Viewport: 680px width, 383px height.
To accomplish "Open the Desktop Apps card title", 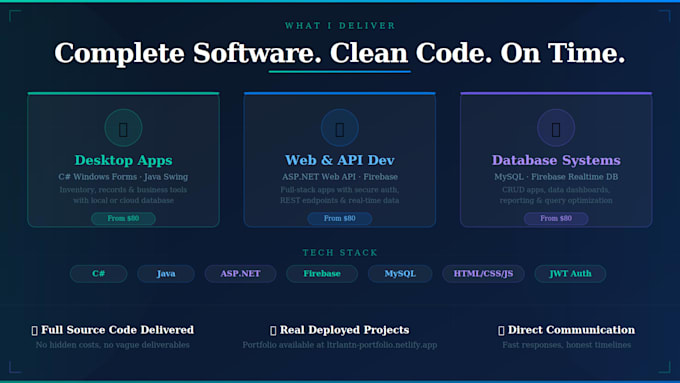I will pyautogui.click(x=123, y=160).
